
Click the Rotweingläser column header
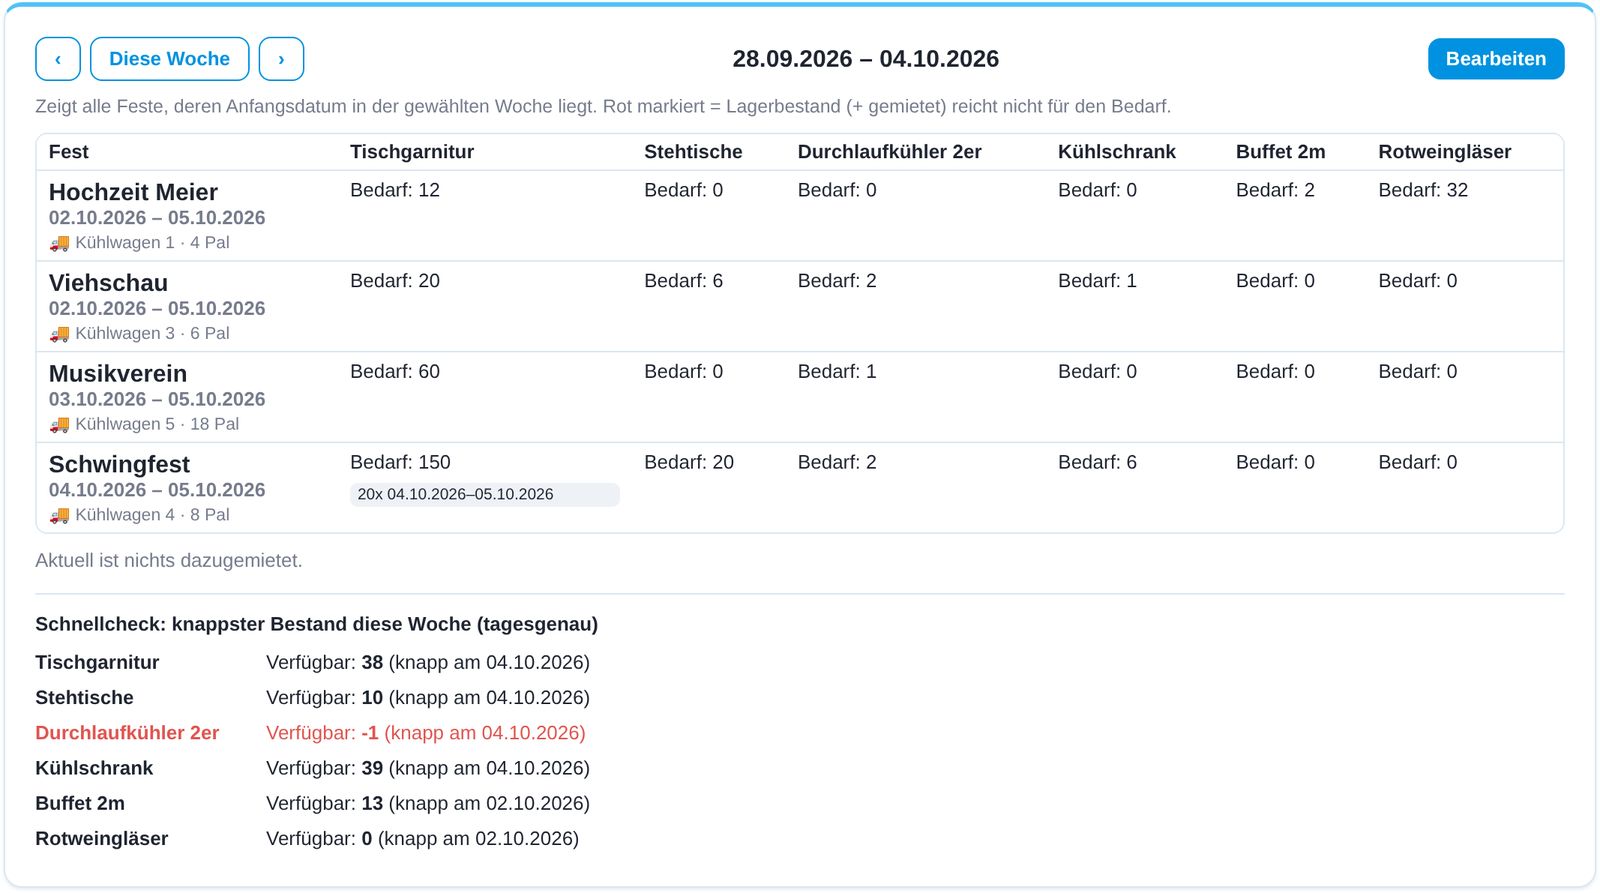[1445, 152]
